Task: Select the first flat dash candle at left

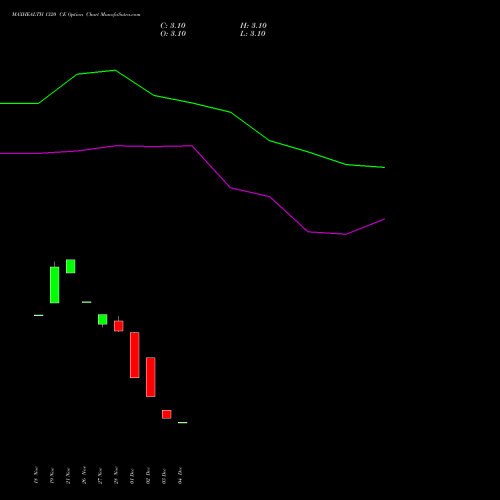Action: pos(39,315)
